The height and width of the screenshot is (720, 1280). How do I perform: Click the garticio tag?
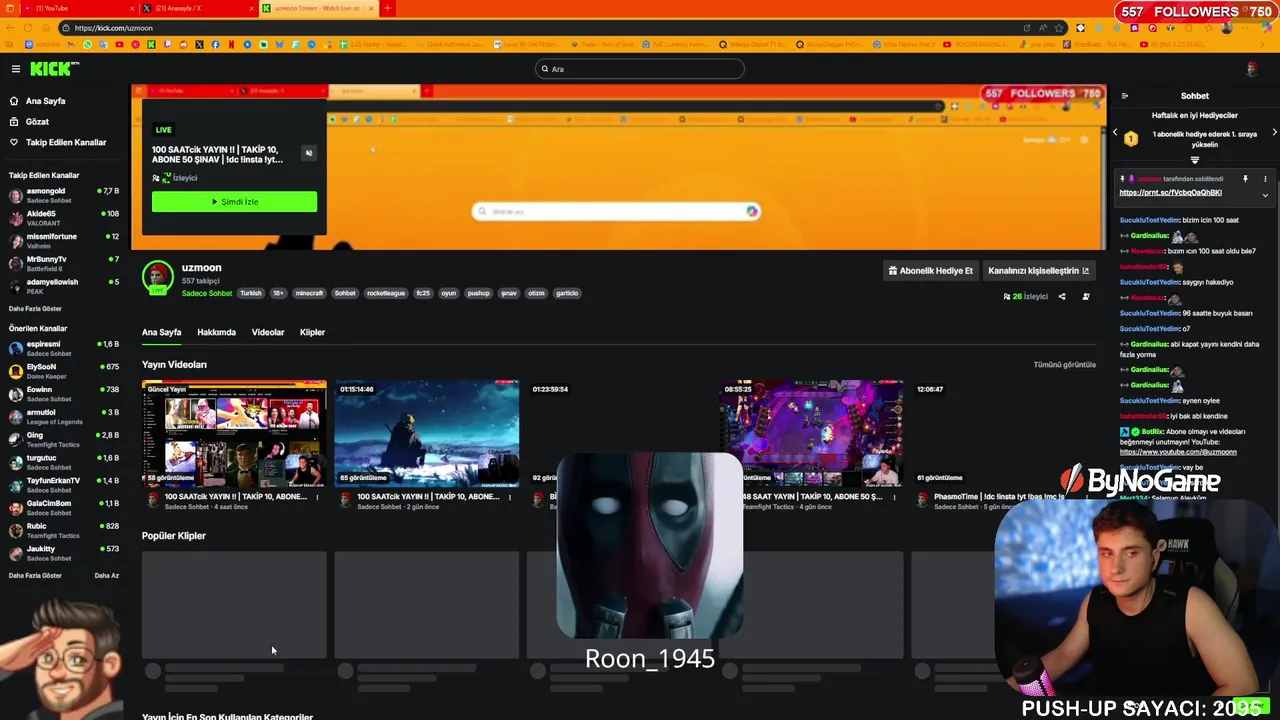point(567,293)
